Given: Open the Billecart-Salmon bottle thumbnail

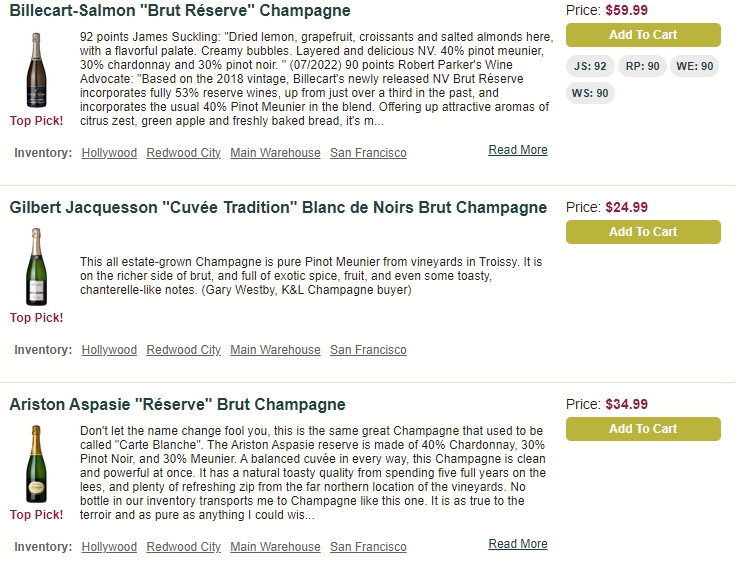Looking at the screenshot, I should 36,70.
